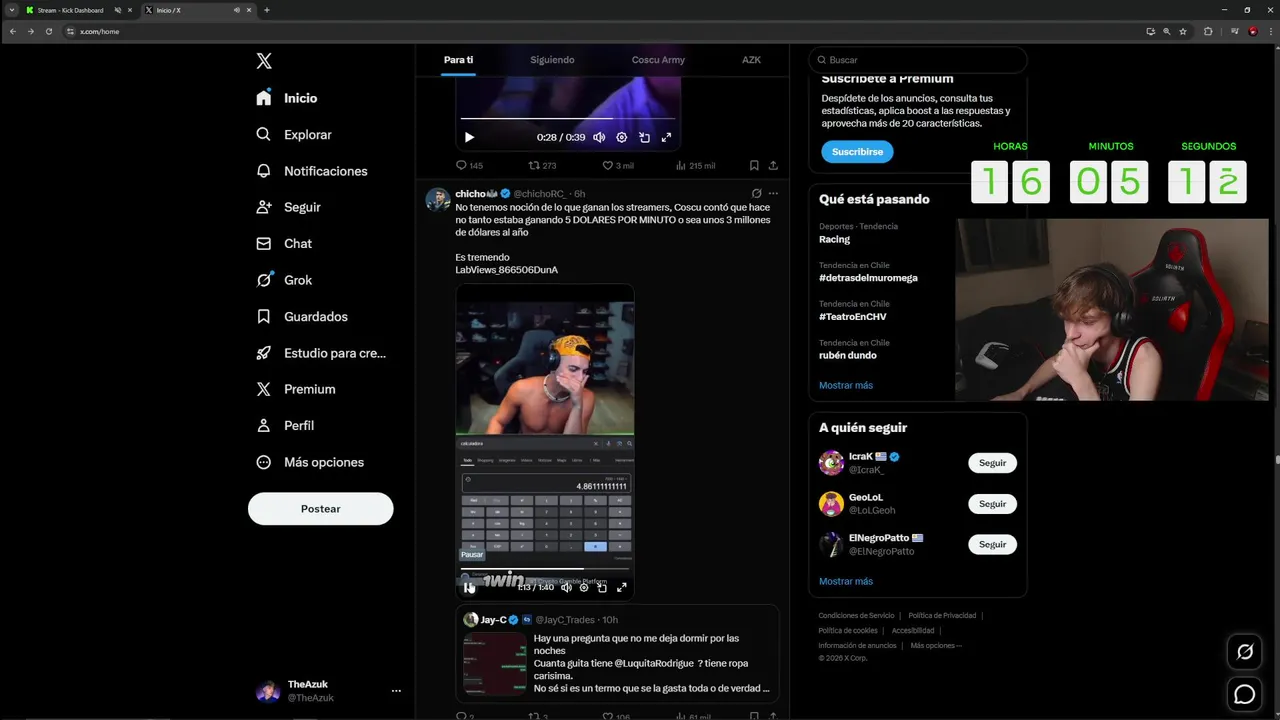
Task: Open Premium in the sidebar
Action: coord(296,389)
